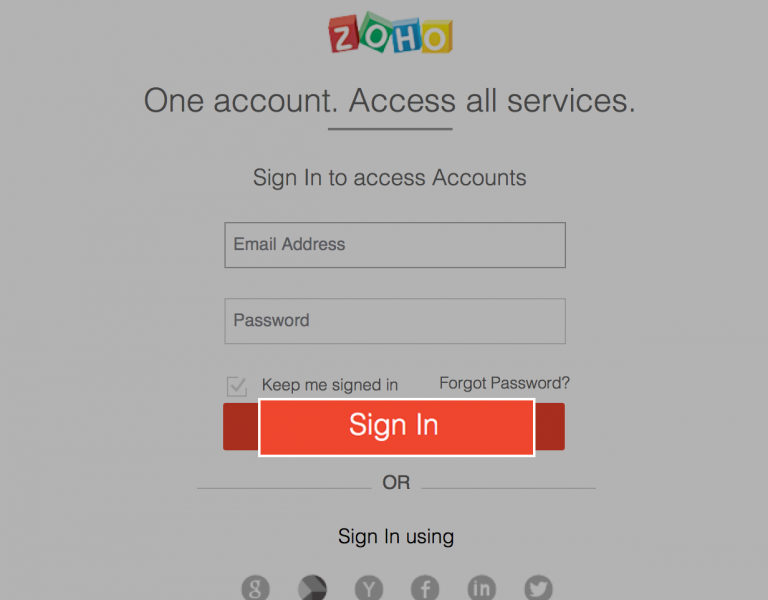This screenshot has width=768, height=600.
Task: Sign in using the Facebook icon
Action: tap(425, 588)
